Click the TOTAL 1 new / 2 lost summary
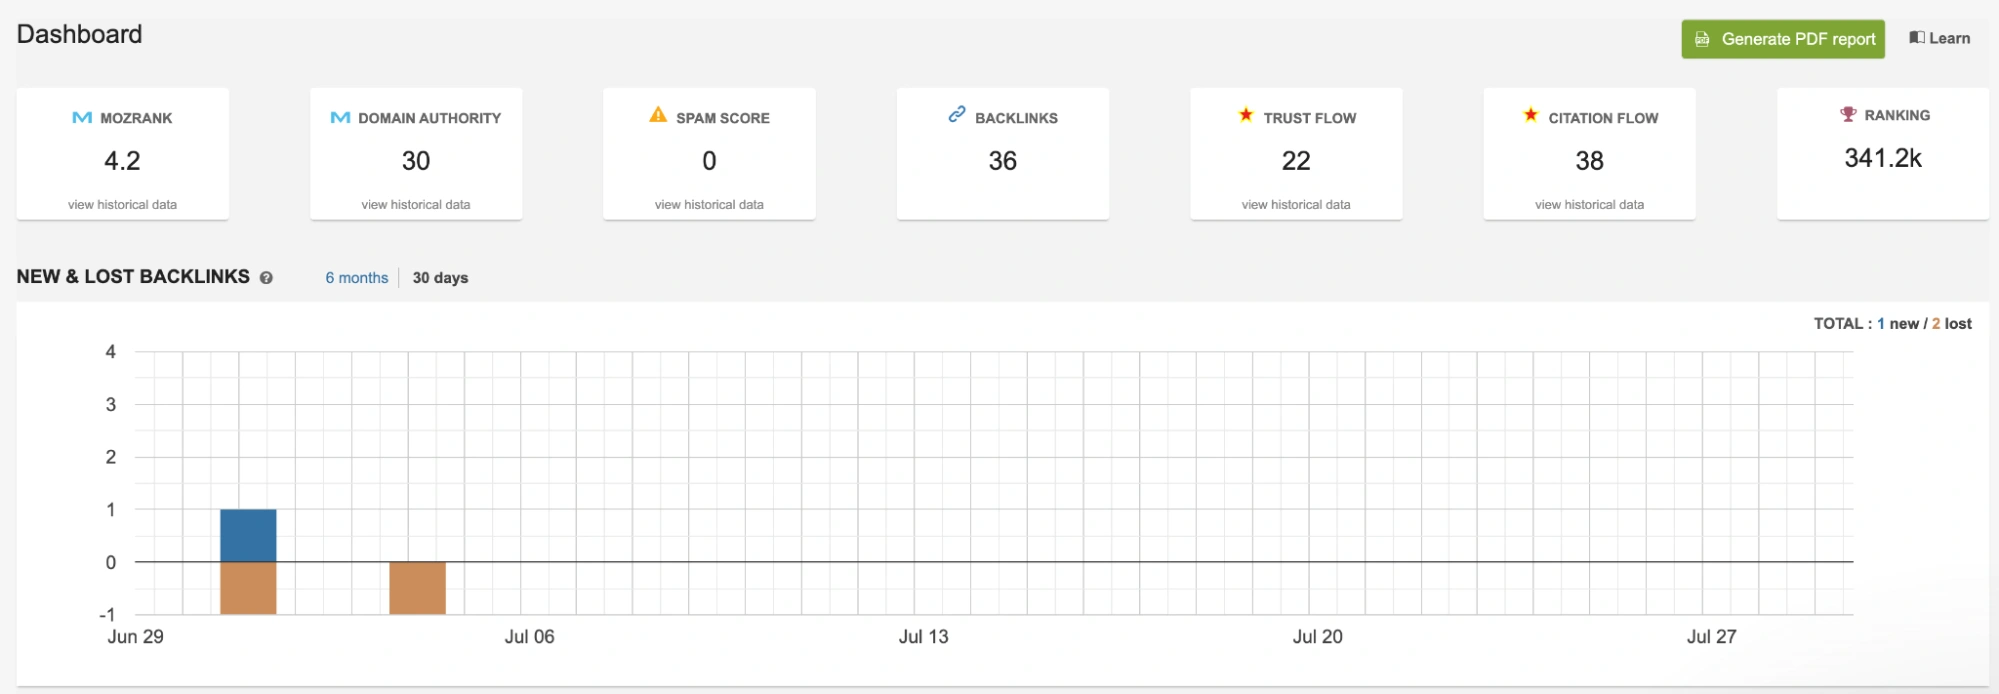Viewport: 1999px width, 694px height. click(1893, 324)
